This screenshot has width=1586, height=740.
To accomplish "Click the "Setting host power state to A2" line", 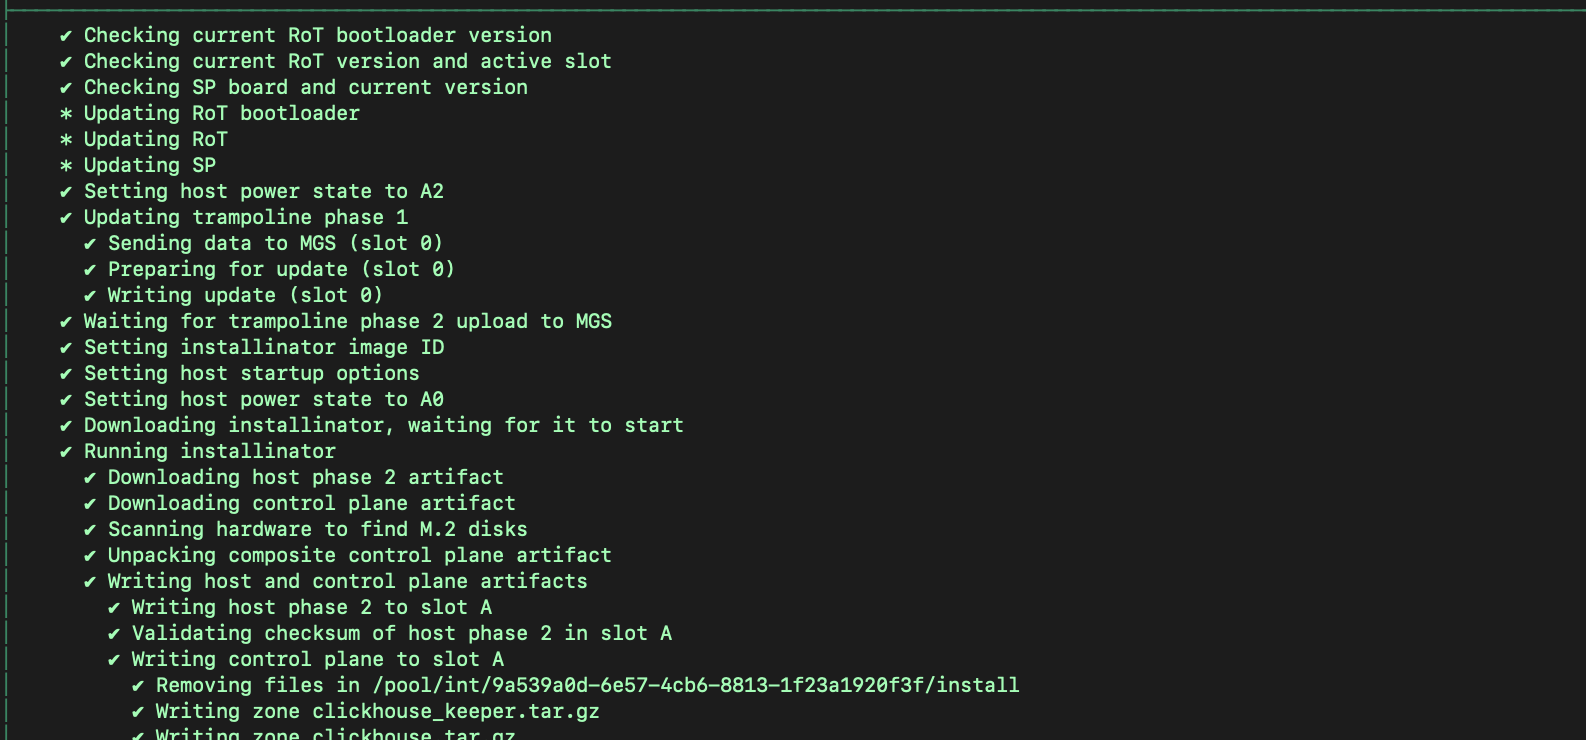I will (x=263, y=192).
